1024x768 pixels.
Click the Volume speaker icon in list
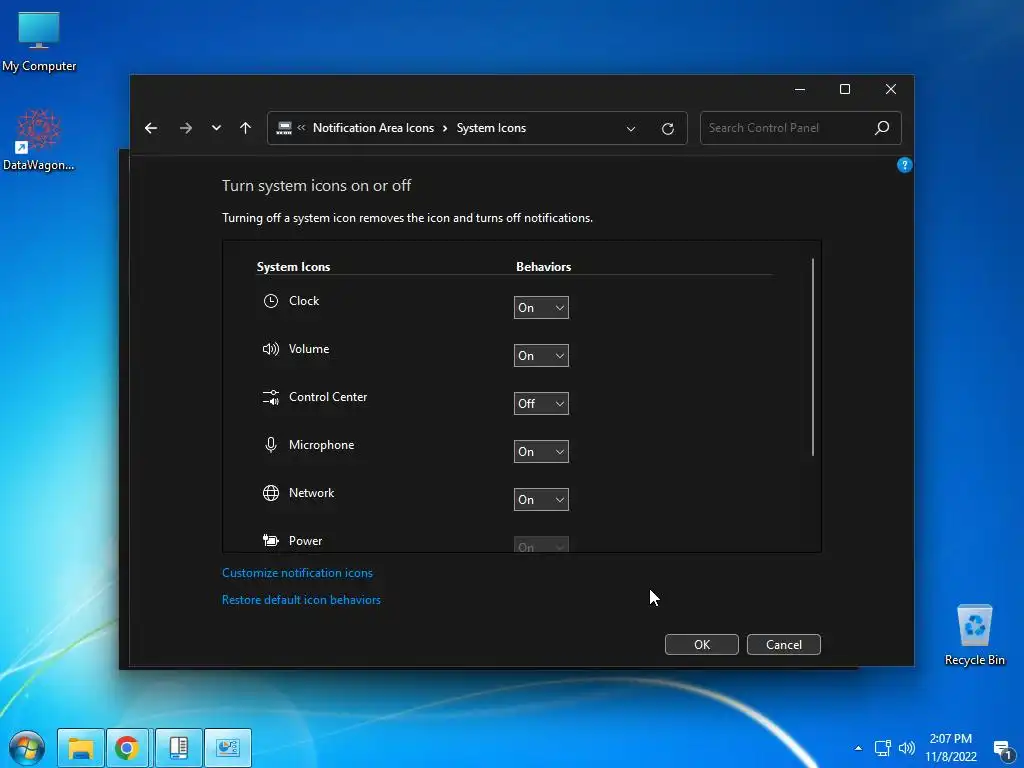[270, 349]
